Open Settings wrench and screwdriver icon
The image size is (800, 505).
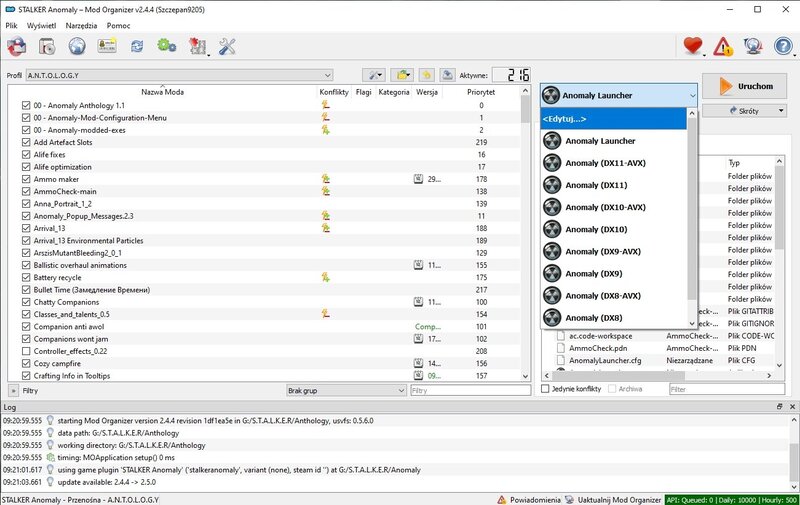(x=226, y=46)
